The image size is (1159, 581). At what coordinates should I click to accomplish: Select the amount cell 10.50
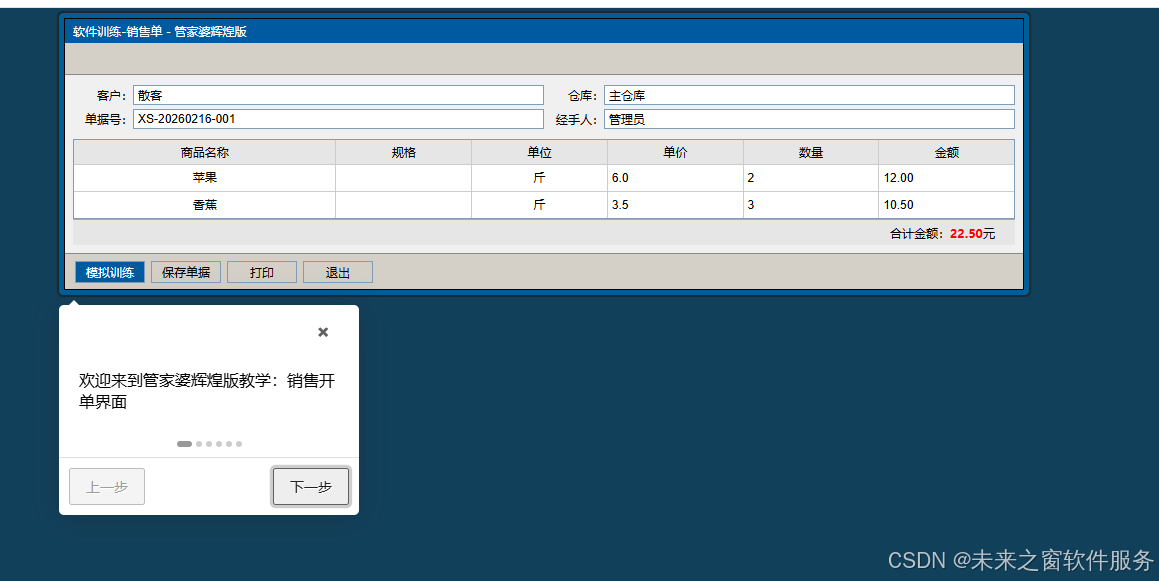[947, 205]
